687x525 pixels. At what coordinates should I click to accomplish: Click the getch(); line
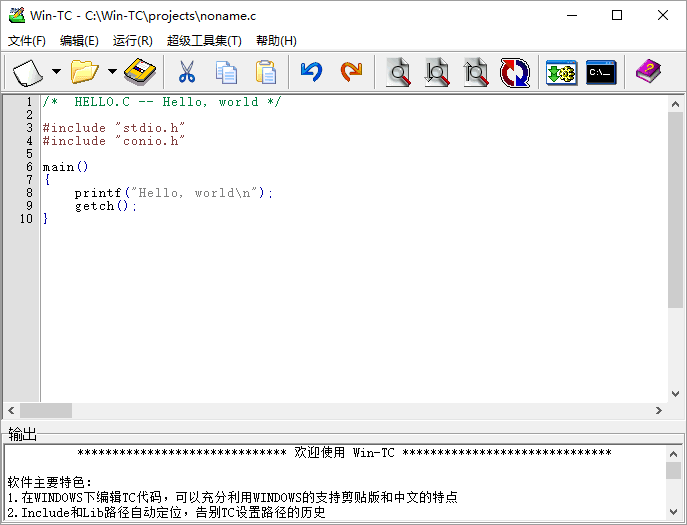106,206
